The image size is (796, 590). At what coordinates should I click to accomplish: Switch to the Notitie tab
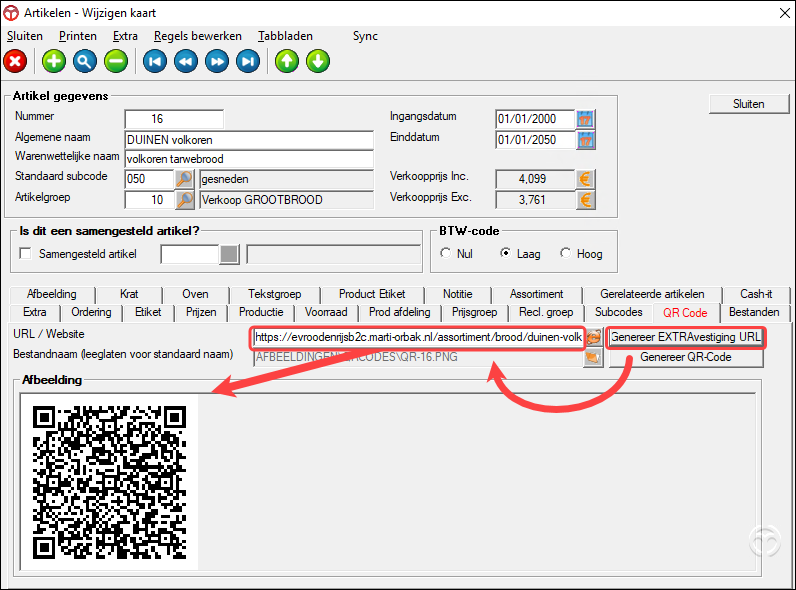tap(457, 294)
